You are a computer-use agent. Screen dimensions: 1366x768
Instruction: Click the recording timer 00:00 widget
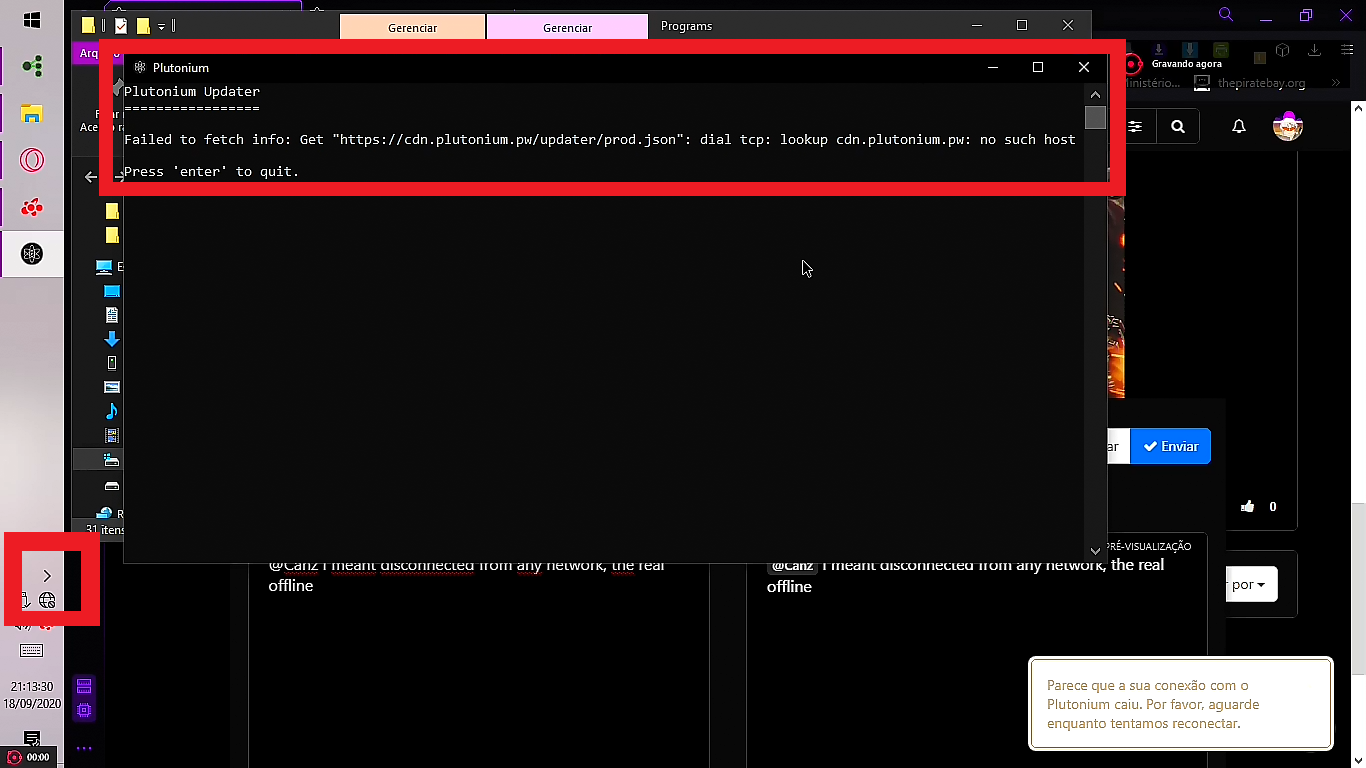29,757
